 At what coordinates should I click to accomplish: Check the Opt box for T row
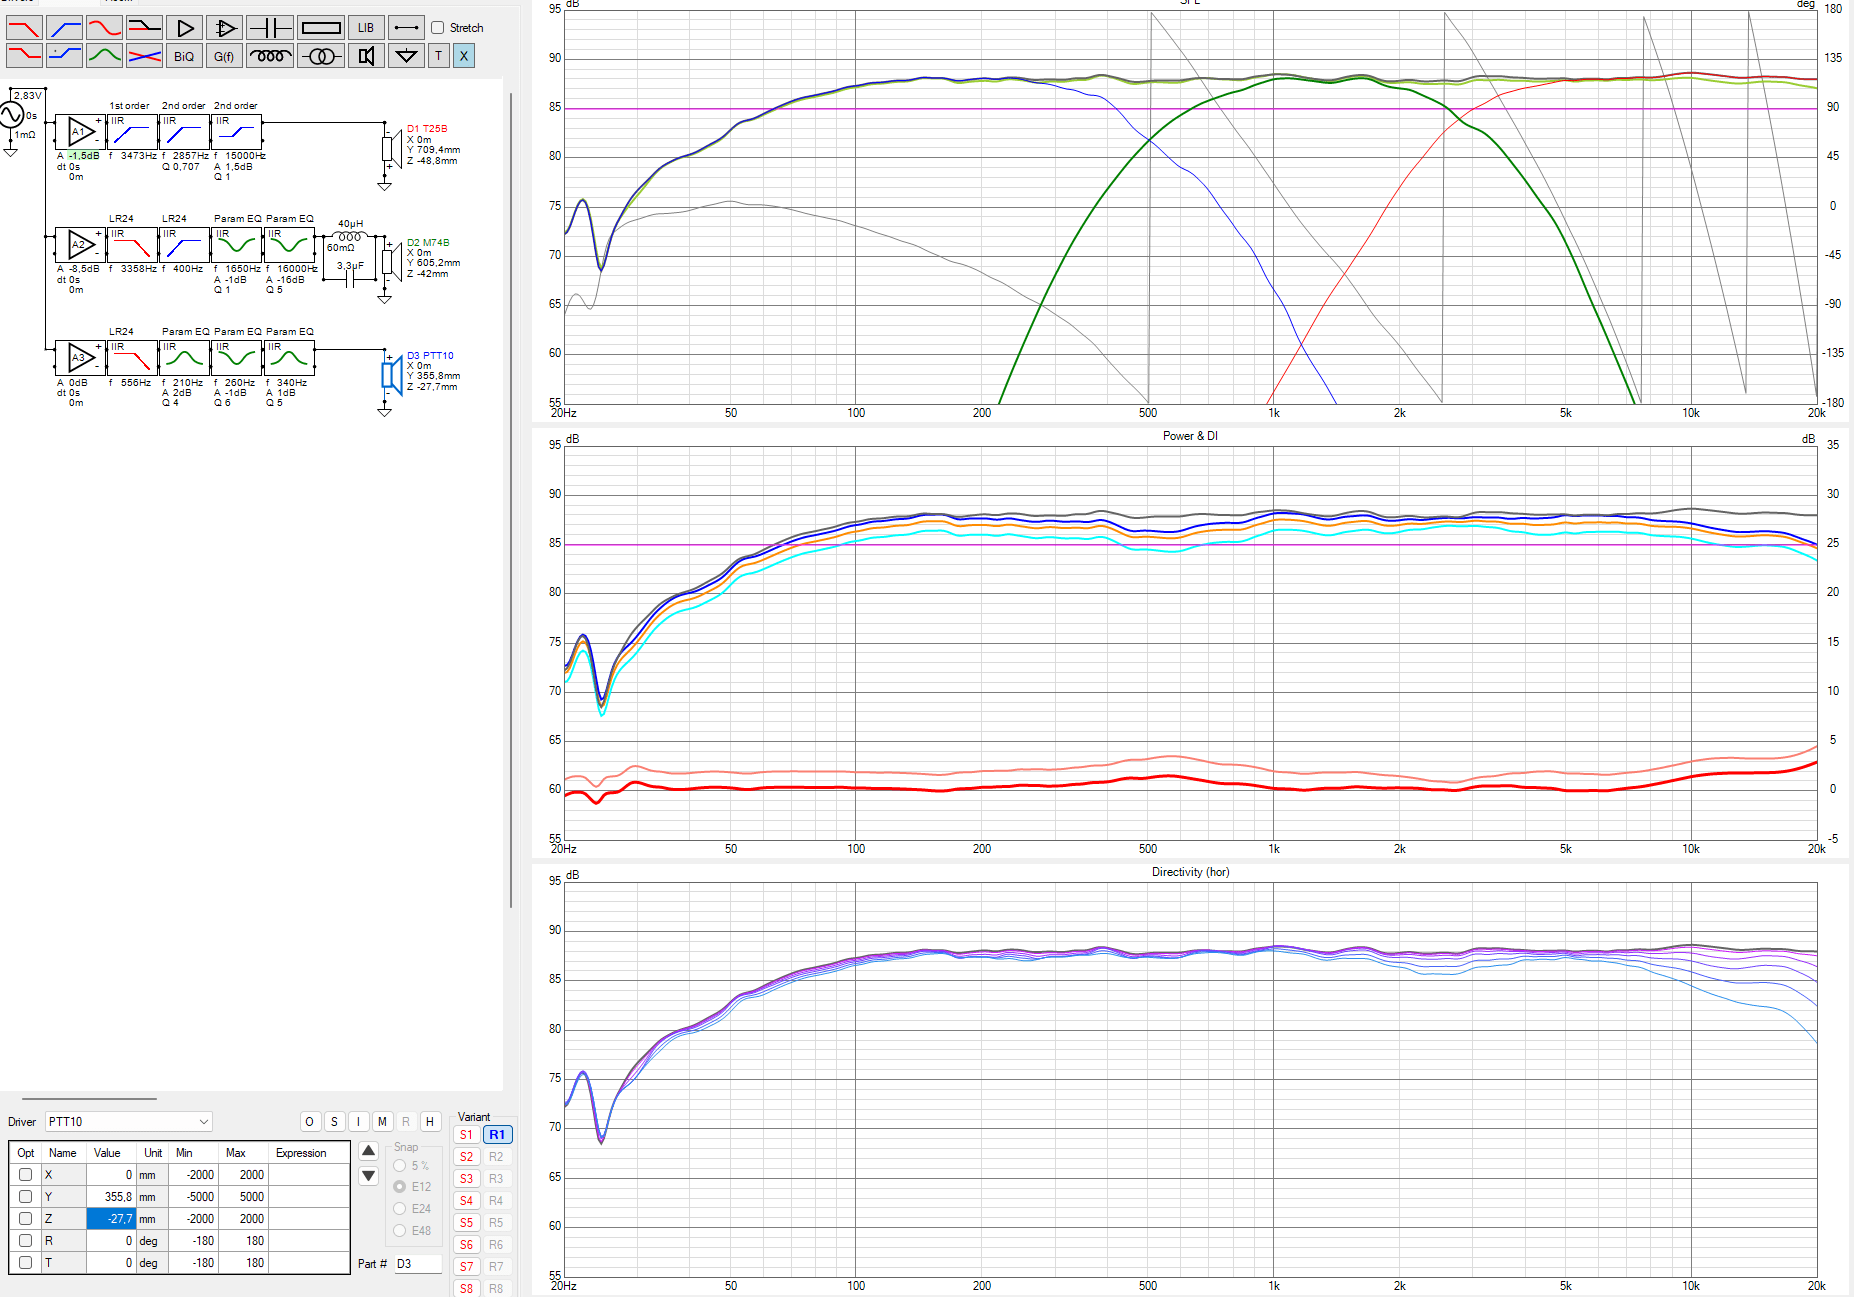26,1263
